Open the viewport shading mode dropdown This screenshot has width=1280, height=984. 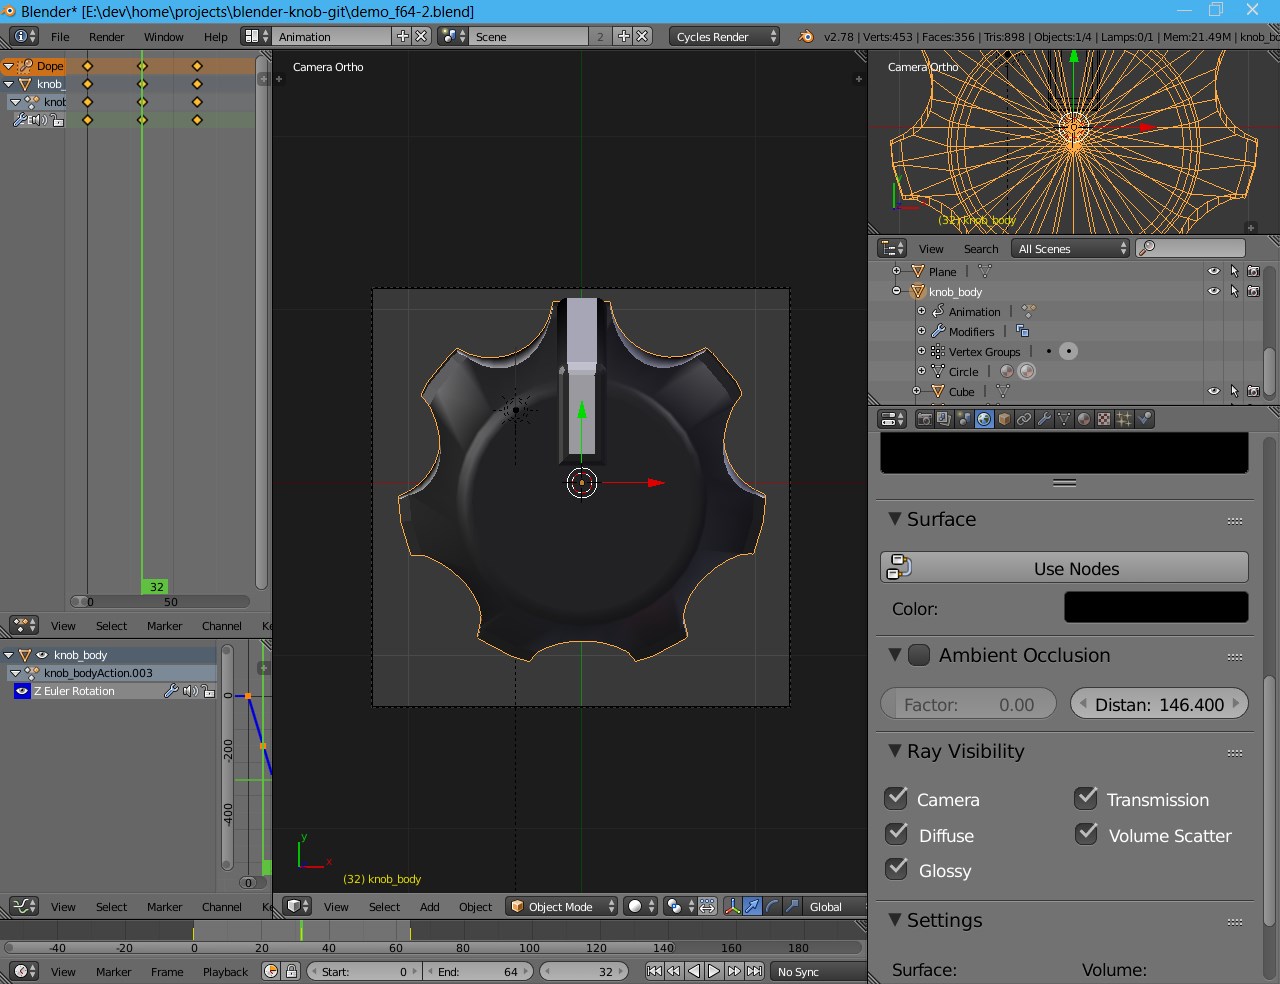(x=641, y=906)
